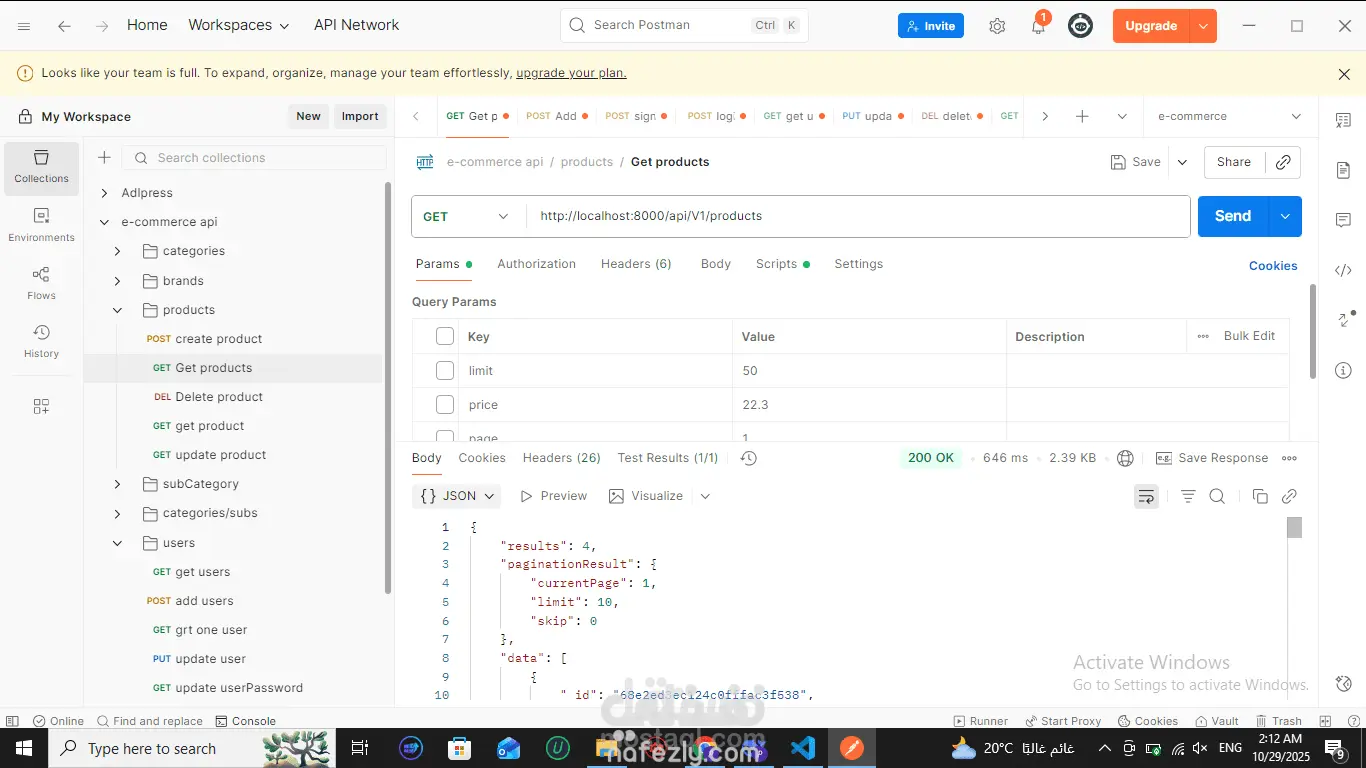
Task: Copy response body icon
Action: 1260,496
